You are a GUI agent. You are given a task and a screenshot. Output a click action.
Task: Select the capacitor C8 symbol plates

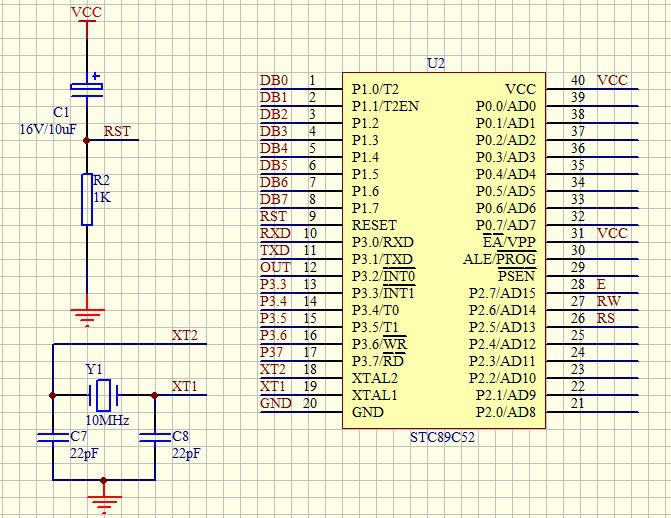tap(155, 438)
